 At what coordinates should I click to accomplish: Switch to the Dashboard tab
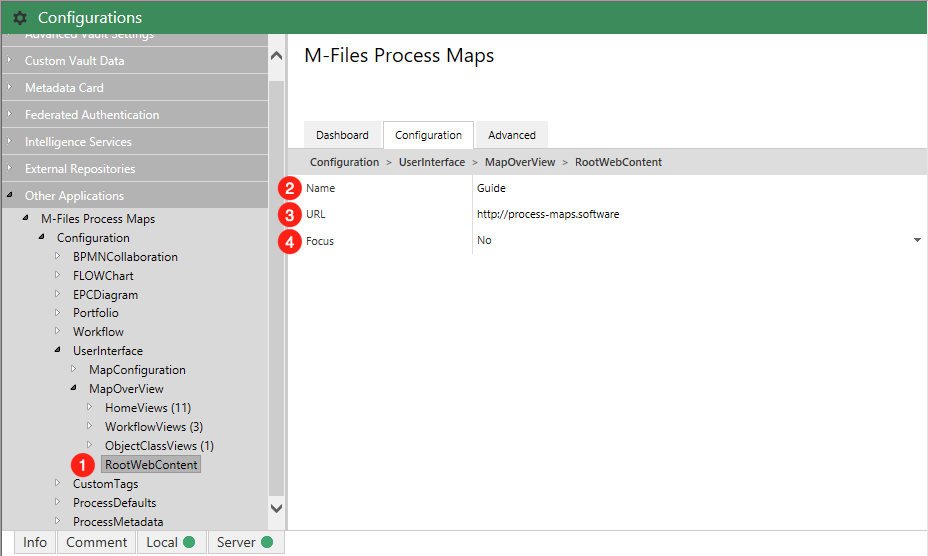click(342, 135)
